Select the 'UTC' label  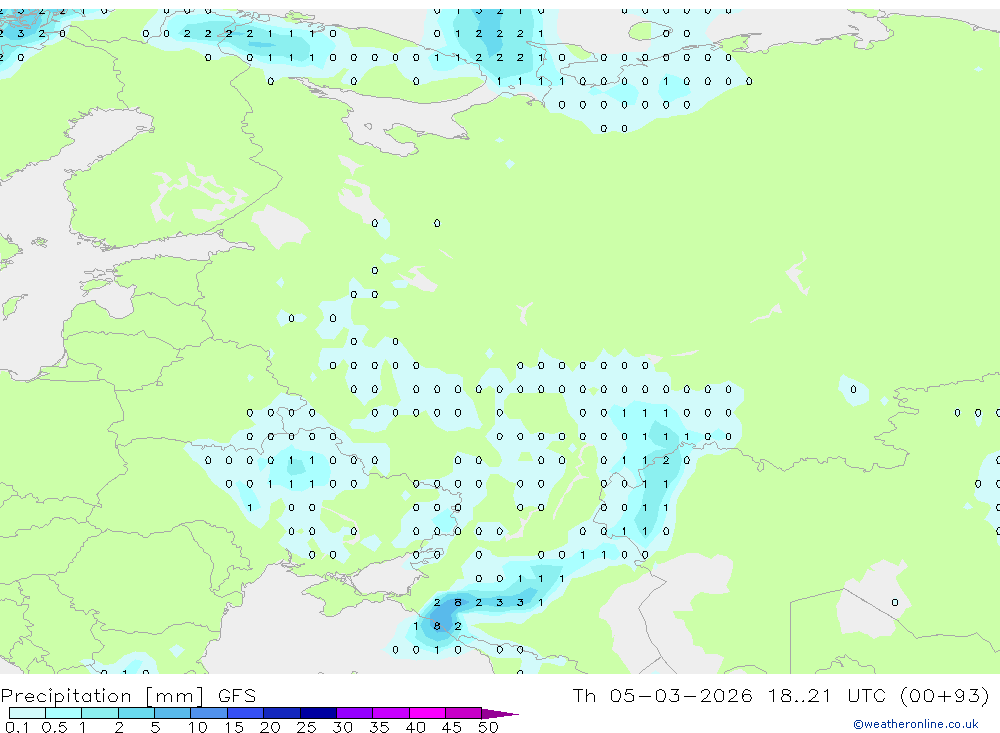pos(867,695)
